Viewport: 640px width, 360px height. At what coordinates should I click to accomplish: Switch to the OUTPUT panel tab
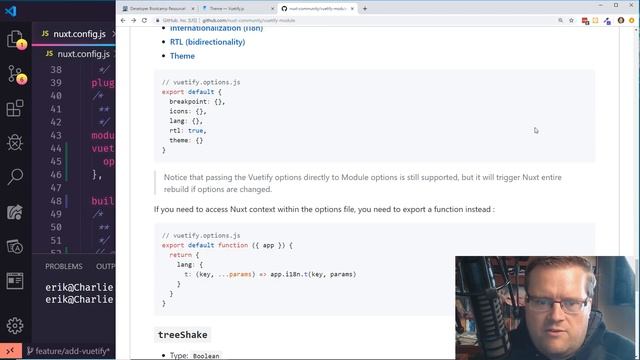105,266
